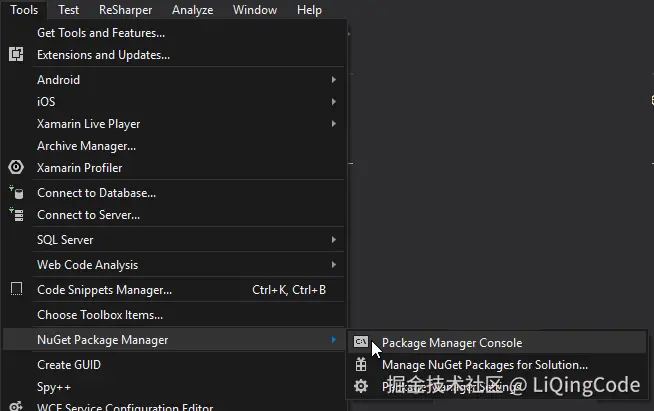
Task: Click the Connect to Database icon
Action: click(x=16, y=192)
